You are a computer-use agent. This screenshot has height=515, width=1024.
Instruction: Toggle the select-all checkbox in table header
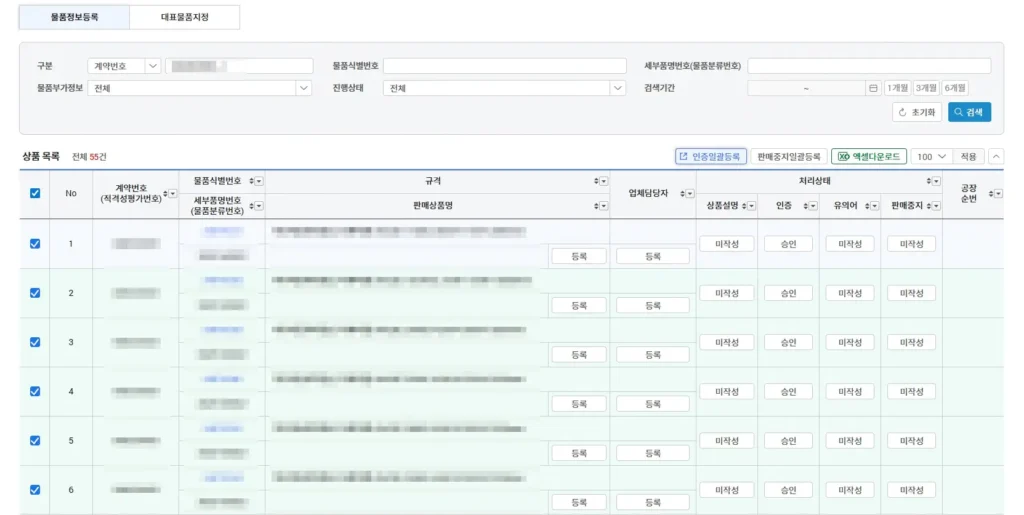(35, 193)
